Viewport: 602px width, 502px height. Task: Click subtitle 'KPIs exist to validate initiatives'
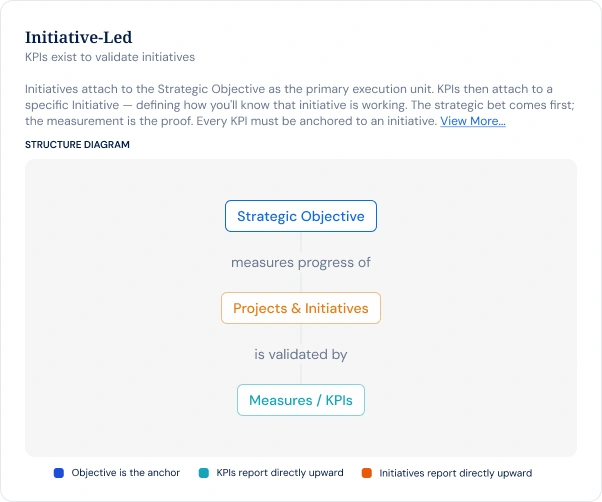110,57
